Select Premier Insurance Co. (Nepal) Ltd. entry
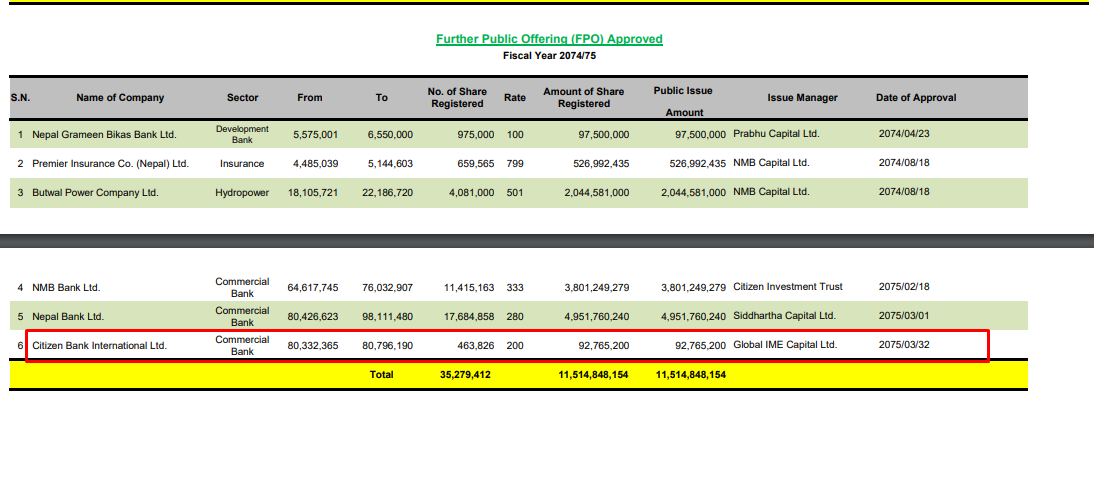 pos(110,163)
